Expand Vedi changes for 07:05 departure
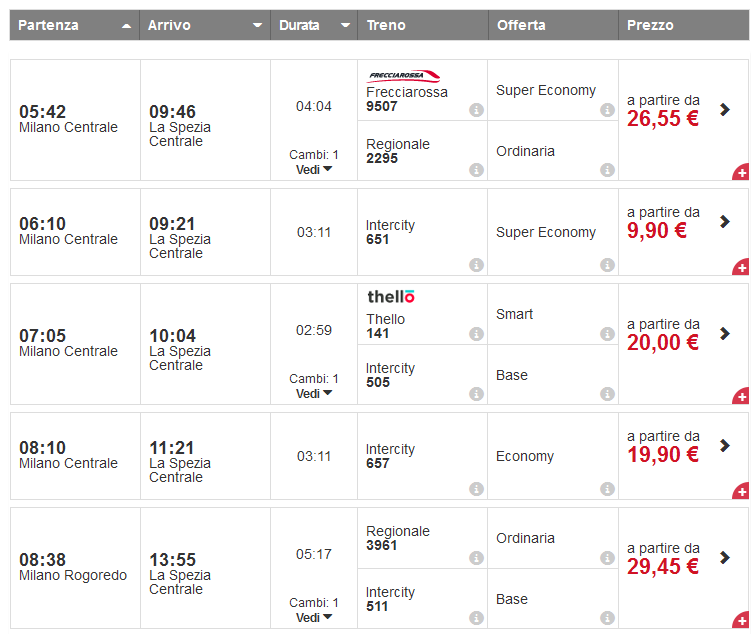This screenshot has height=634, width=754. (x=314, y=394)
